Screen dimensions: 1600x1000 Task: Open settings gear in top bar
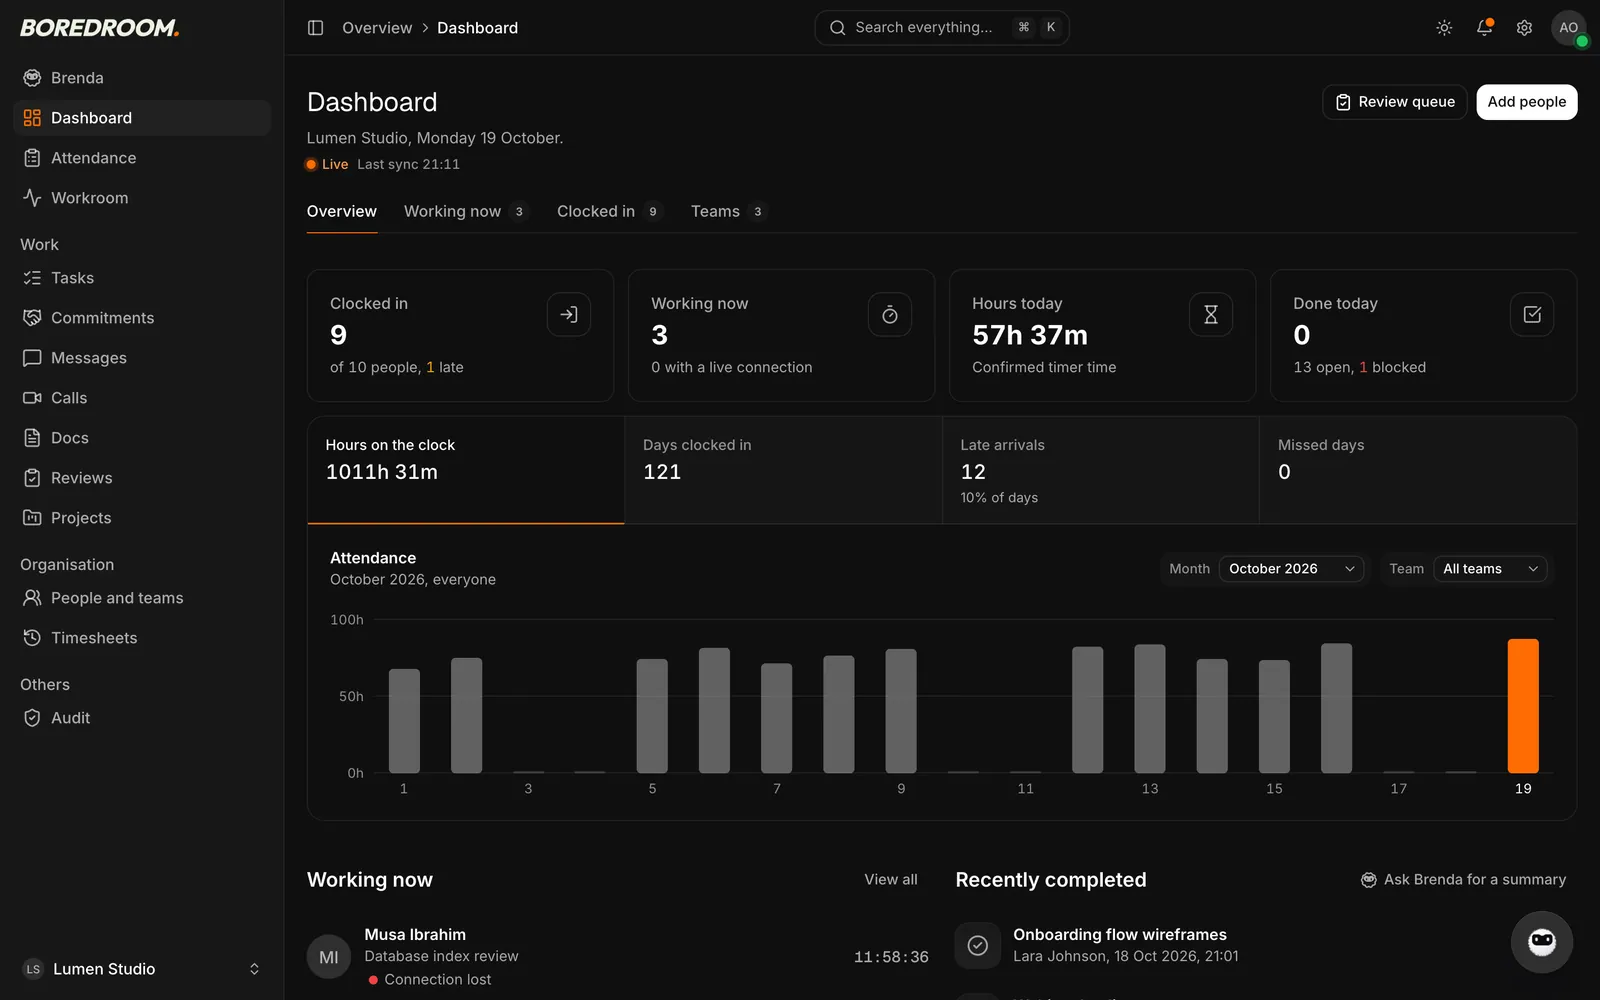[x=1524, y=28]
